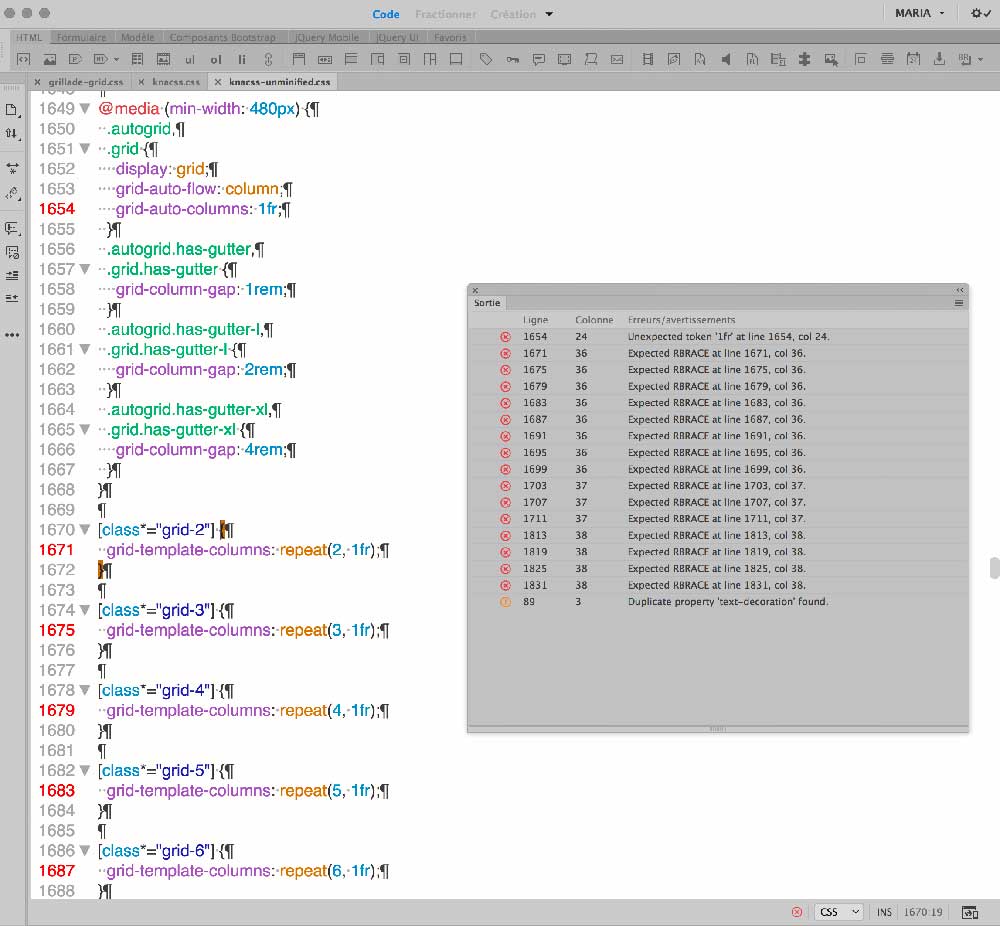Switch to knacss.css document tab
Image resolution: width=1000 pixels, height=926 pixels.
click(x=176, y=82)
